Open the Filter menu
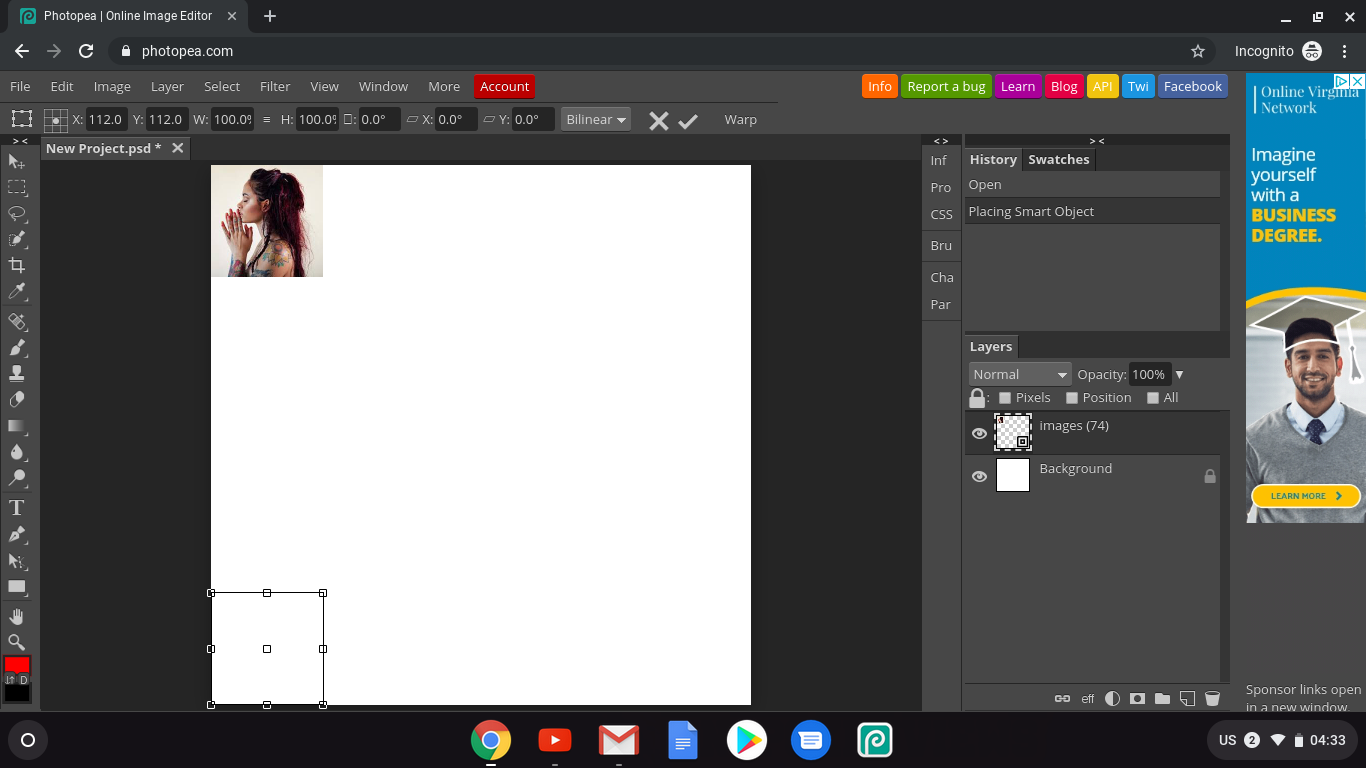The width and height of the screenshot is (1366, 768). [275, 86]
